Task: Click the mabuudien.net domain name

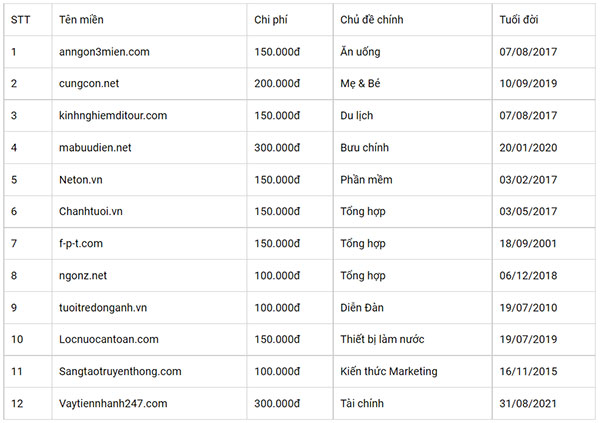Action: click(x=95, y=148)
